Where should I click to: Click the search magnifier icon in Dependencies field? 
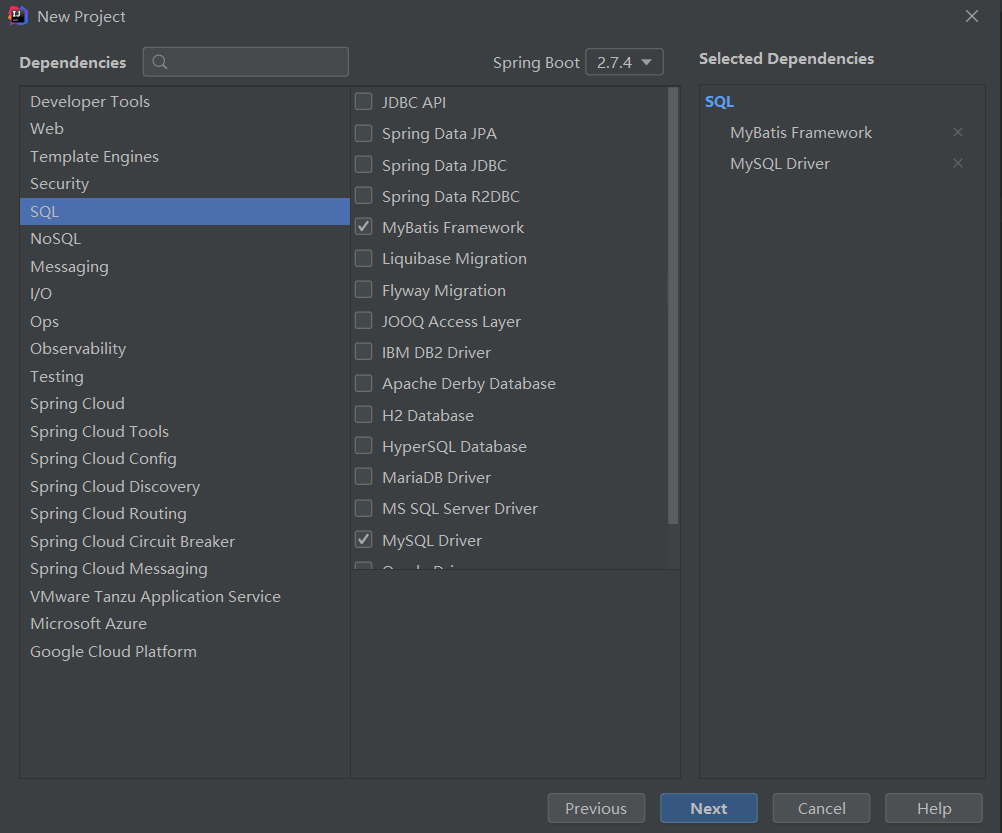tap(160, 62)
